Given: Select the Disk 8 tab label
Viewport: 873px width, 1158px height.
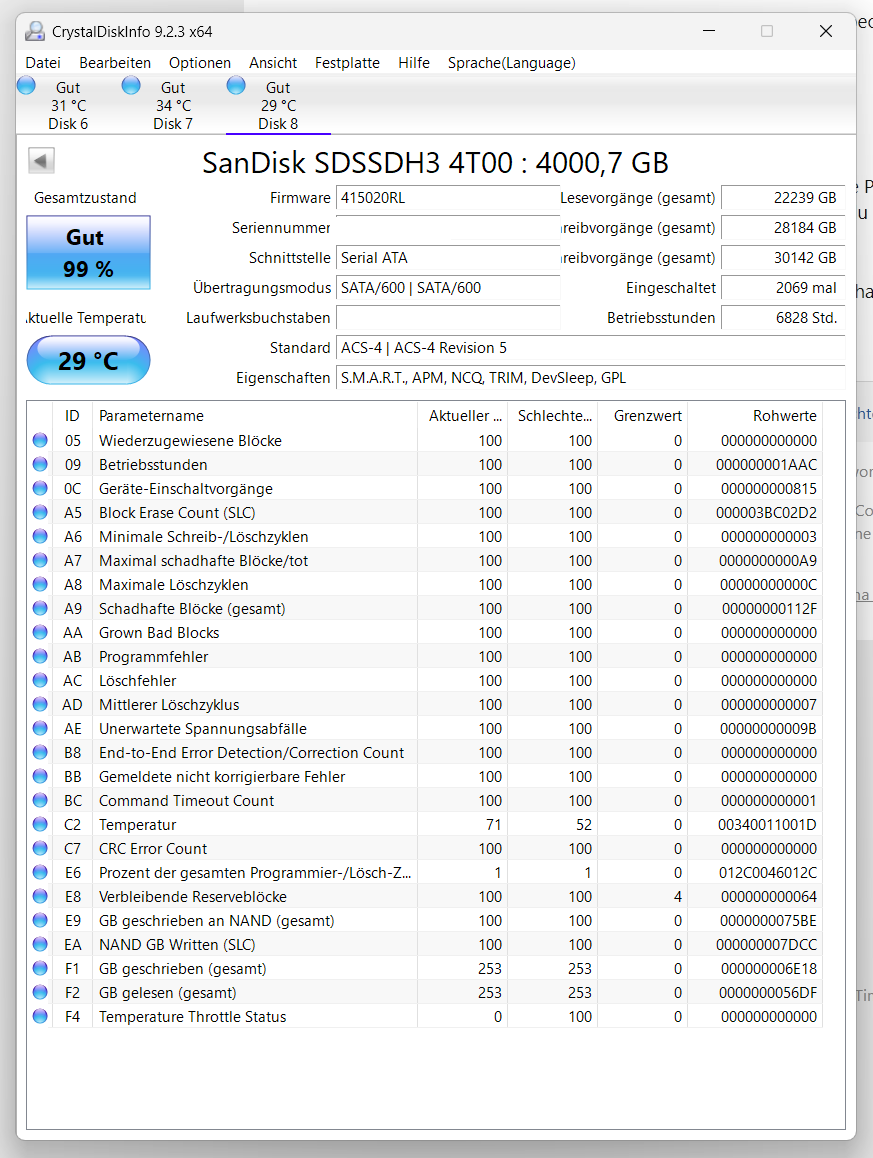Looking at the screenshot, I should click(x=278, y=123).
